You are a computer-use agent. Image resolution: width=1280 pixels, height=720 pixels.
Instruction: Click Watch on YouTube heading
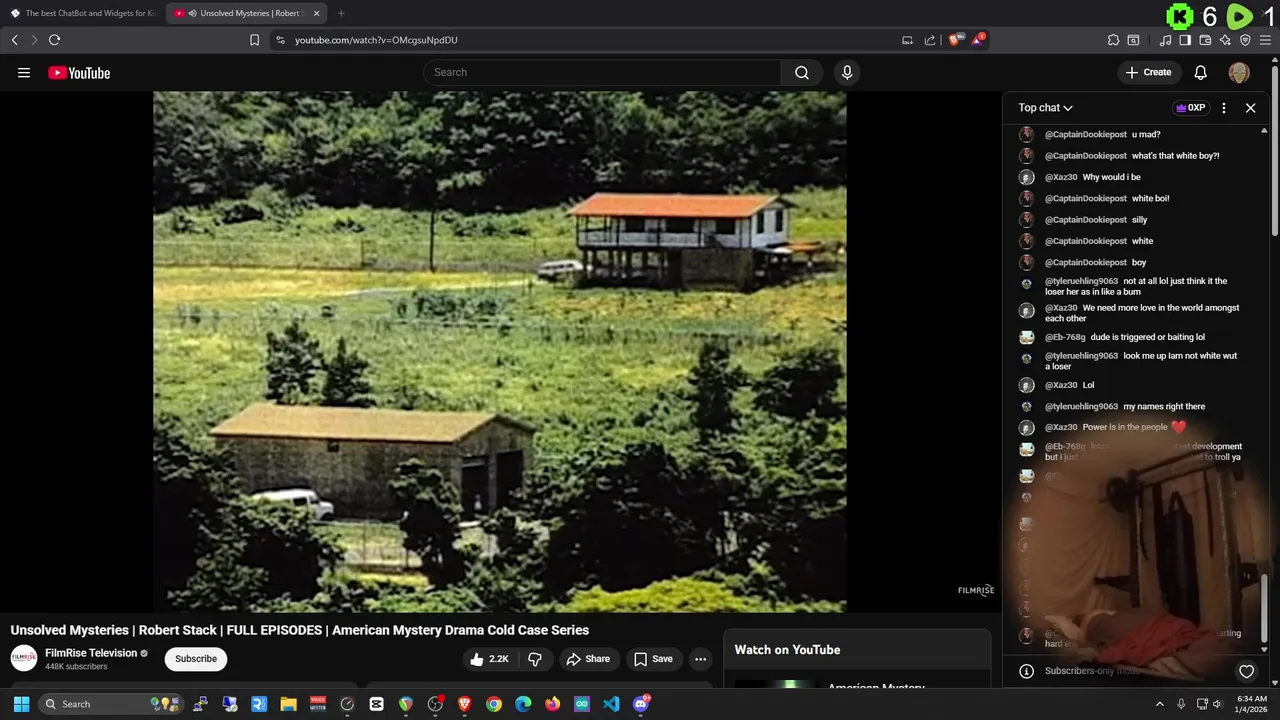pos(787,650)
